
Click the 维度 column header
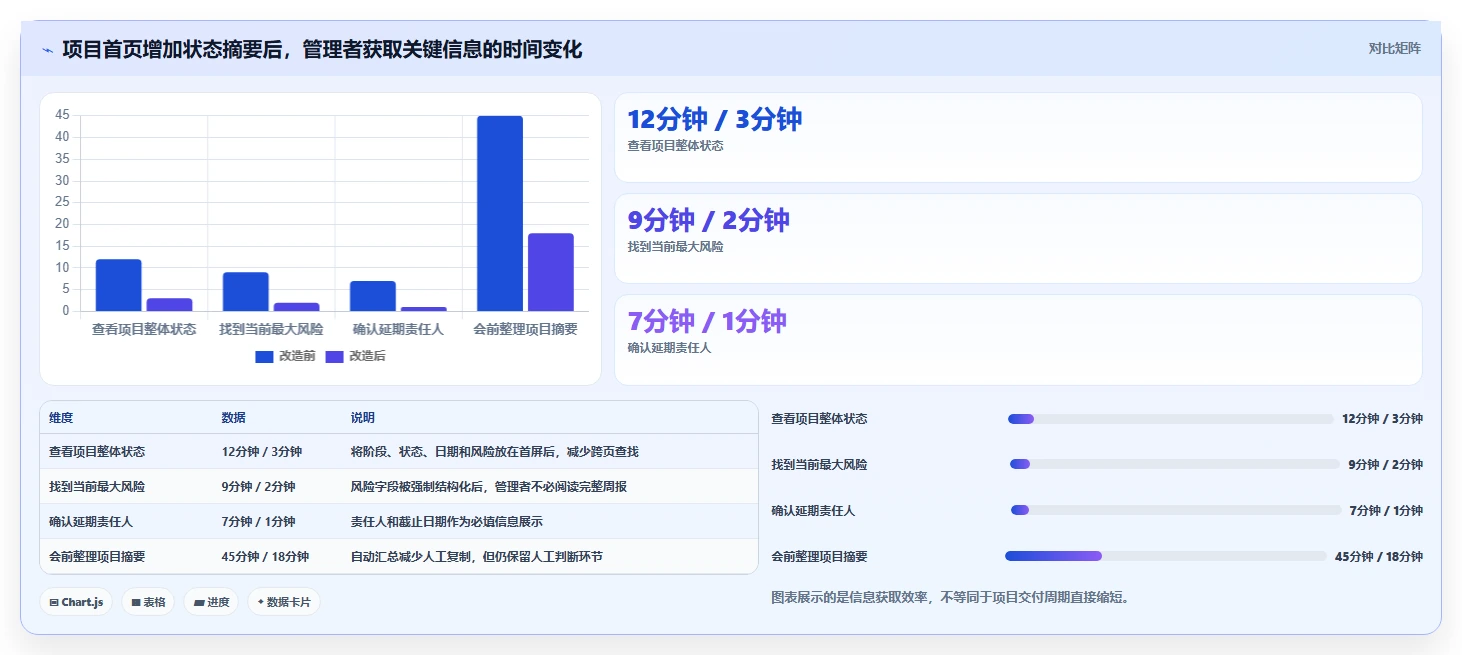[x=61, y=418]
